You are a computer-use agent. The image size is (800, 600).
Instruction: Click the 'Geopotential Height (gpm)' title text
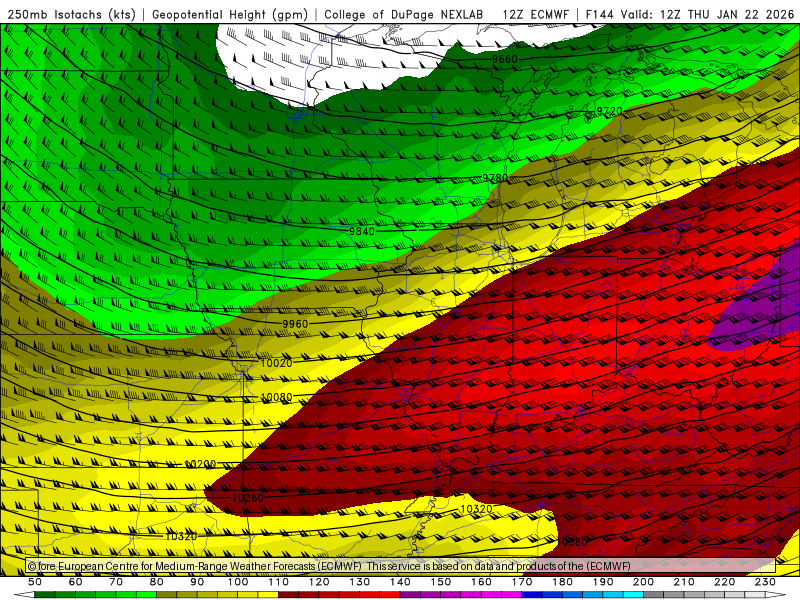point(230,14)
